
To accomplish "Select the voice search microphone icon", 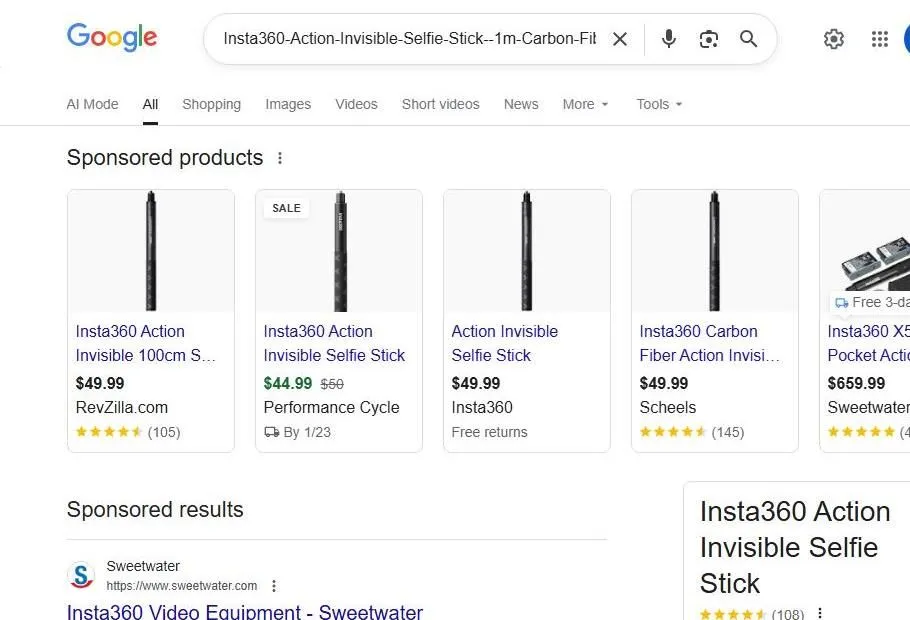I will (668, 38).
